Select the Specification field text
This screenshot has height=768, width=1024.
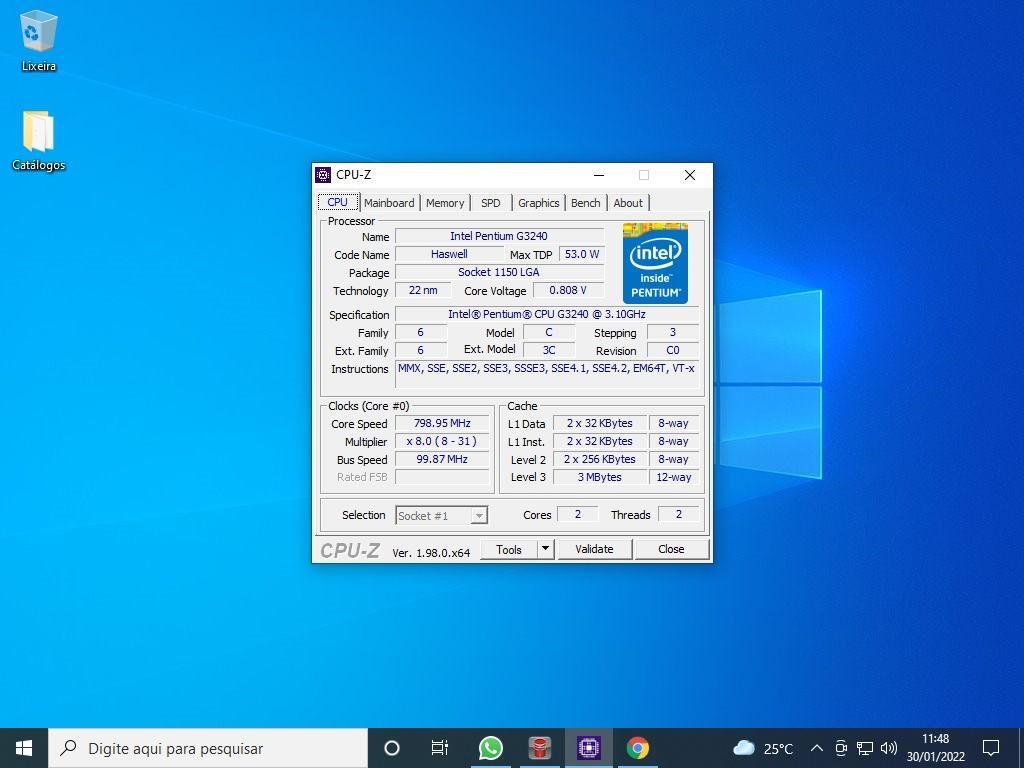click(547, 315)
